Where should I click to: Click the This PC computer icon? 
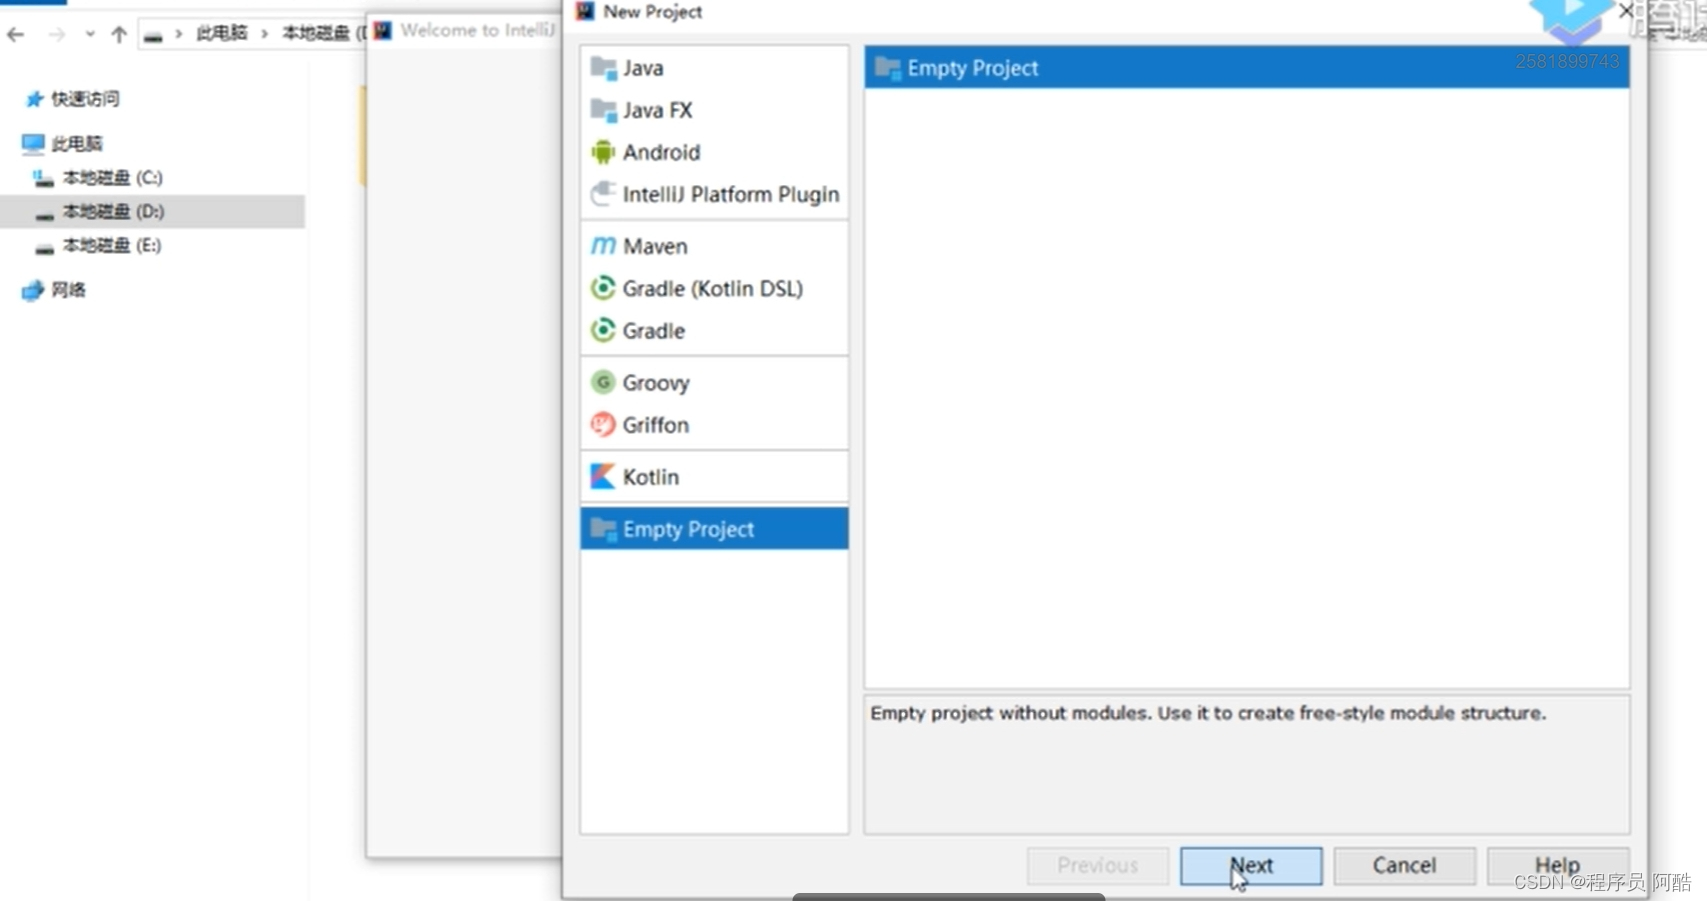[x=33, y=144]
